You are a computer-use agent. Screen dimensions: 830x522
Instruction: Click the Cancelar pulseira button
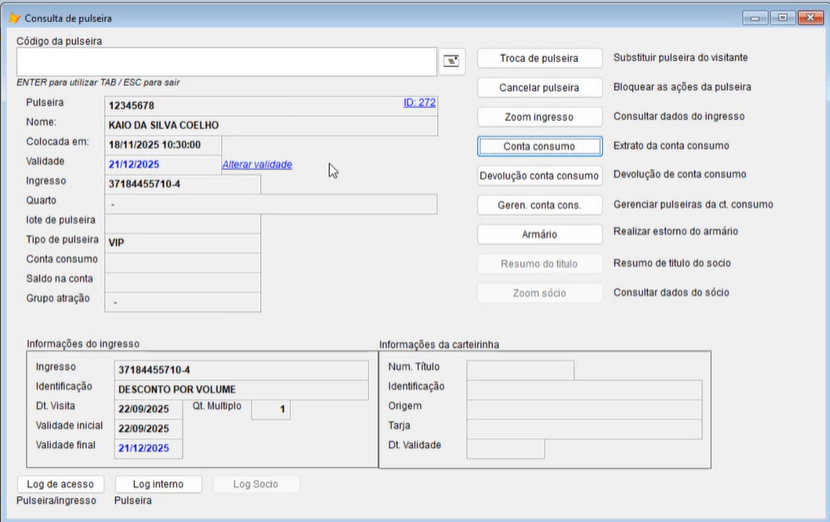click(540, 87)
